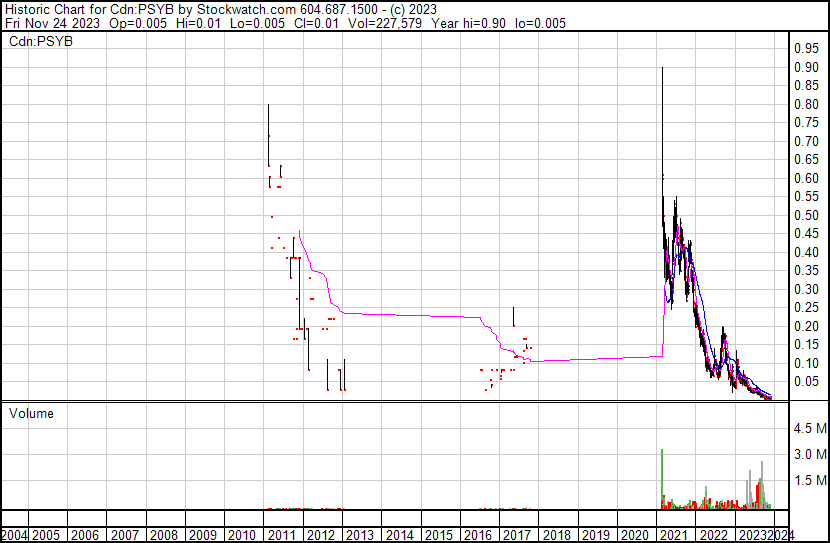Click the 2012 year label
The width and height of the screenshot is (830, 543).
point(320,535)
